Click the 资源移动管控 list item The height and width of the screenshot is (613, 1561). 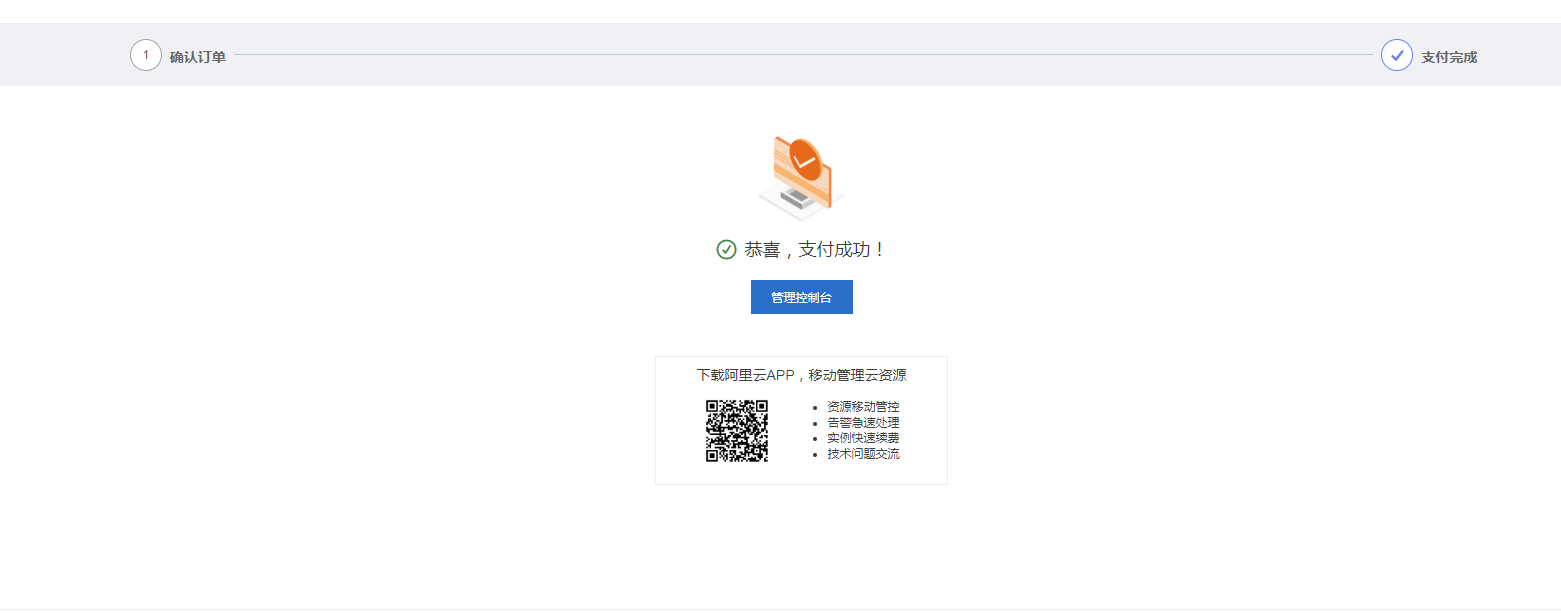(863, 407)
